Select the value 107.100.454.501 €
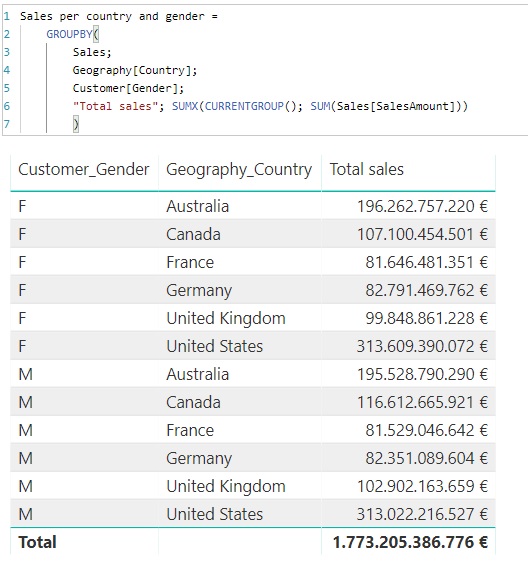The width and height of the screenshot is (528, 564). [422, 235]
